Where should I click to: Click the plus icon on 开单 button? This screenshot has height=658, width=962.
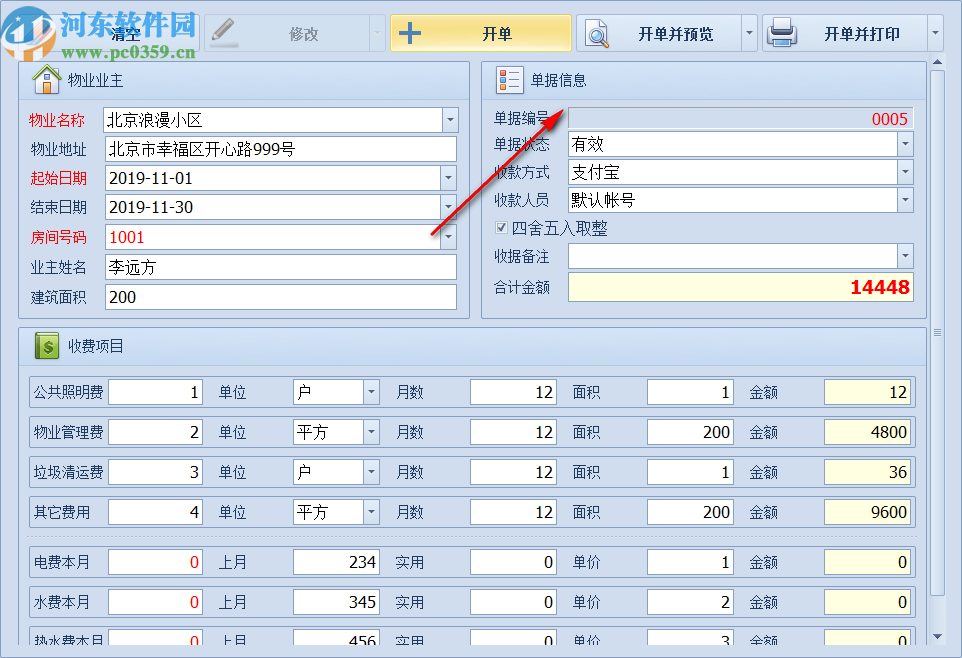point(408,32)
